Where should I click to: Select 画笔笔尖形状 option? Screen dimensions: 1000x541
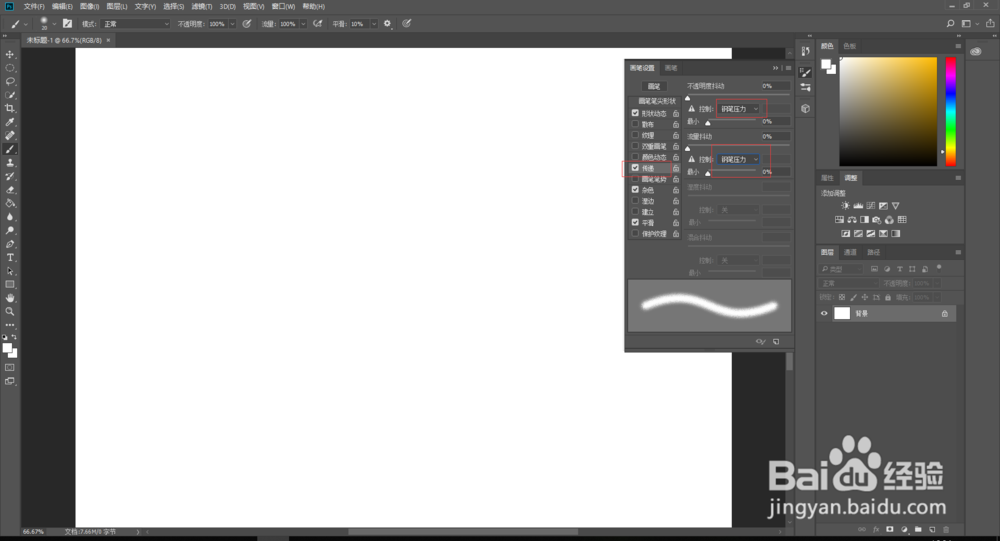(656, 101)
